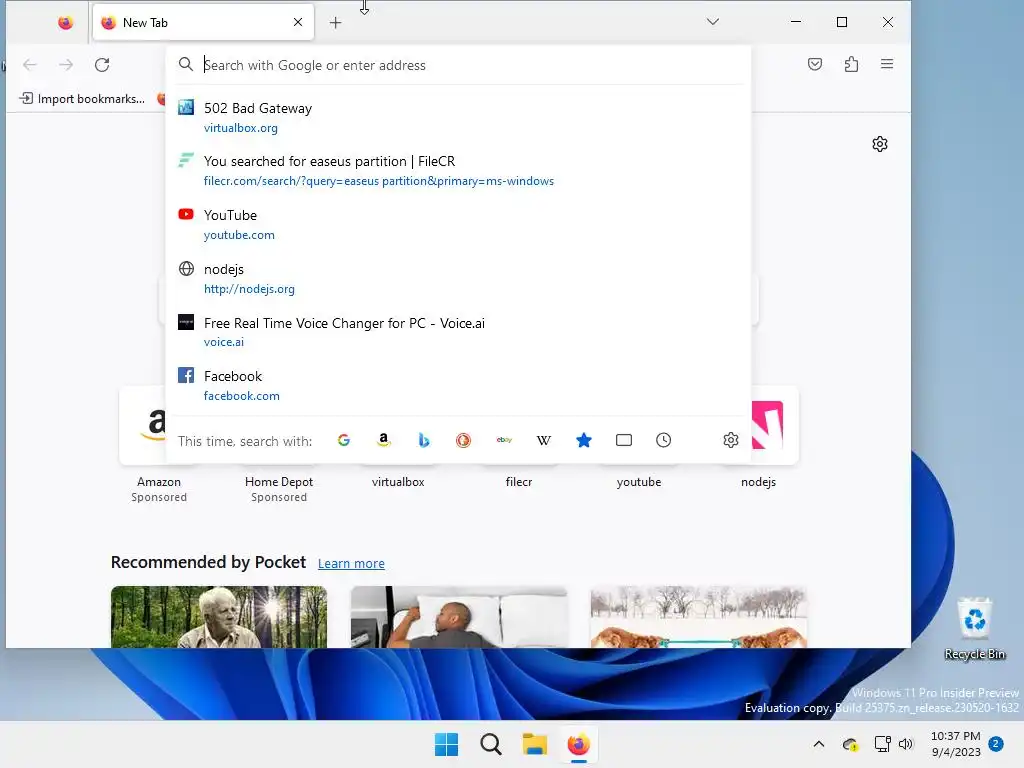
Task: Search in History using clock icon
Action: click(x=664, y=440)
